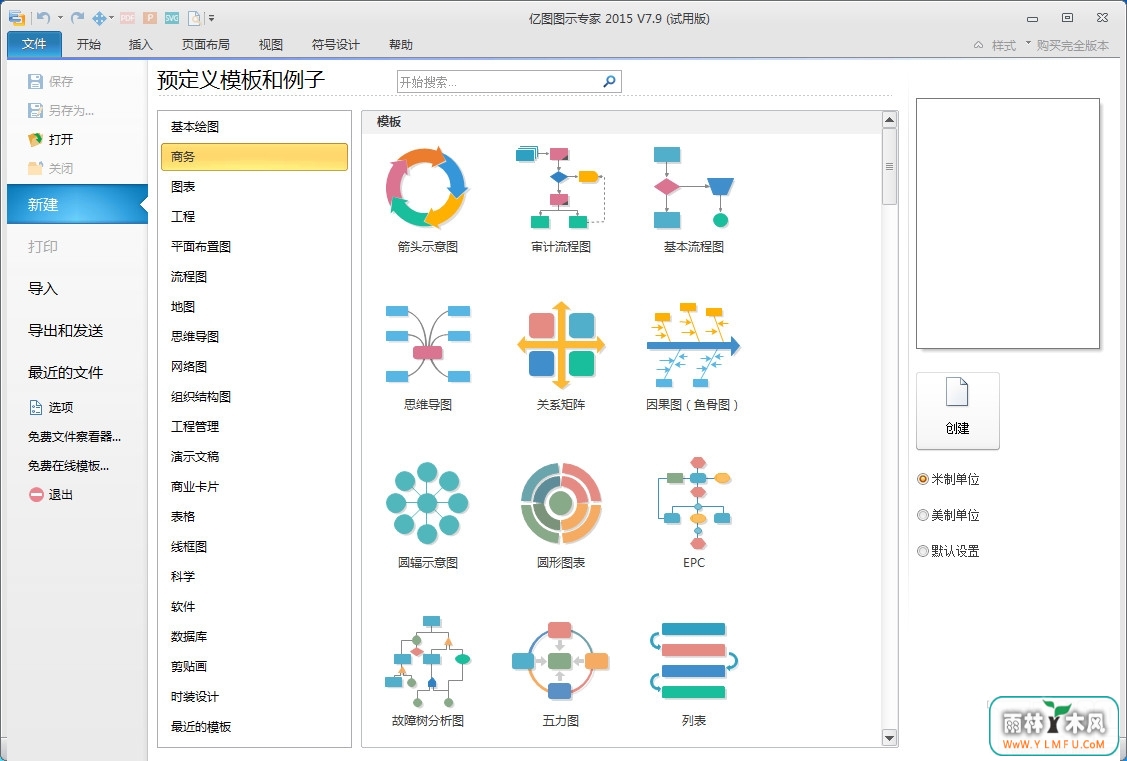Click the blue move/pan arrows icon
Screen dimensions: 1127x761
point(99,18)
